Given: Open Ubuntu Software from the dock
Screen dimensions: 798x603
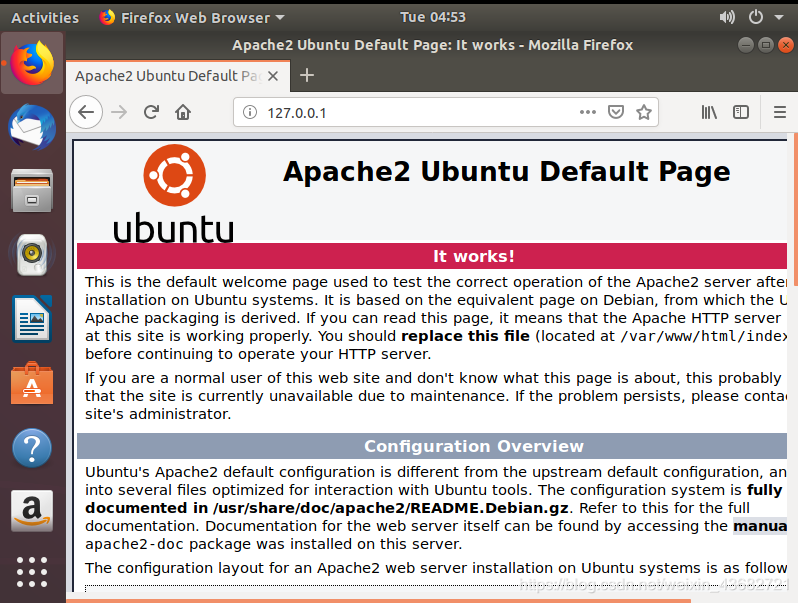Looking at the screenshot, I should [32, 383].
